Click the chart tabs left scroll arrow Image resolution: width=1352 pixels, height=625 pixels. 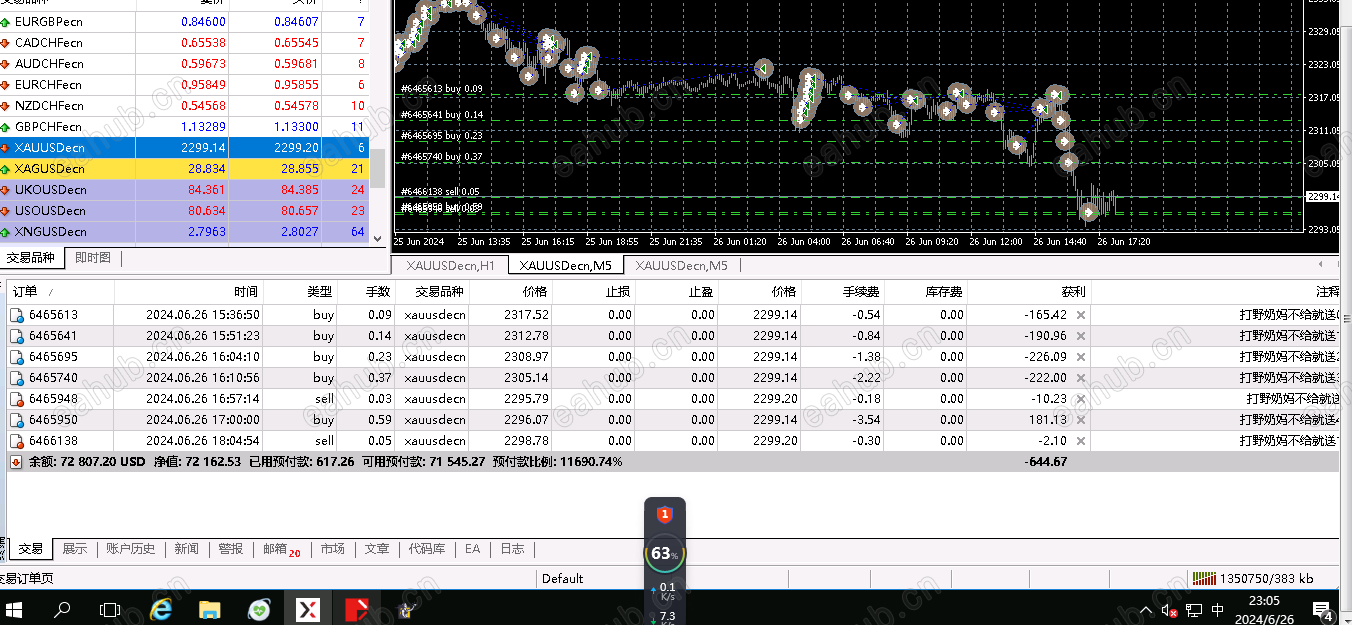pyautogui.click(x=1320, y=264)
